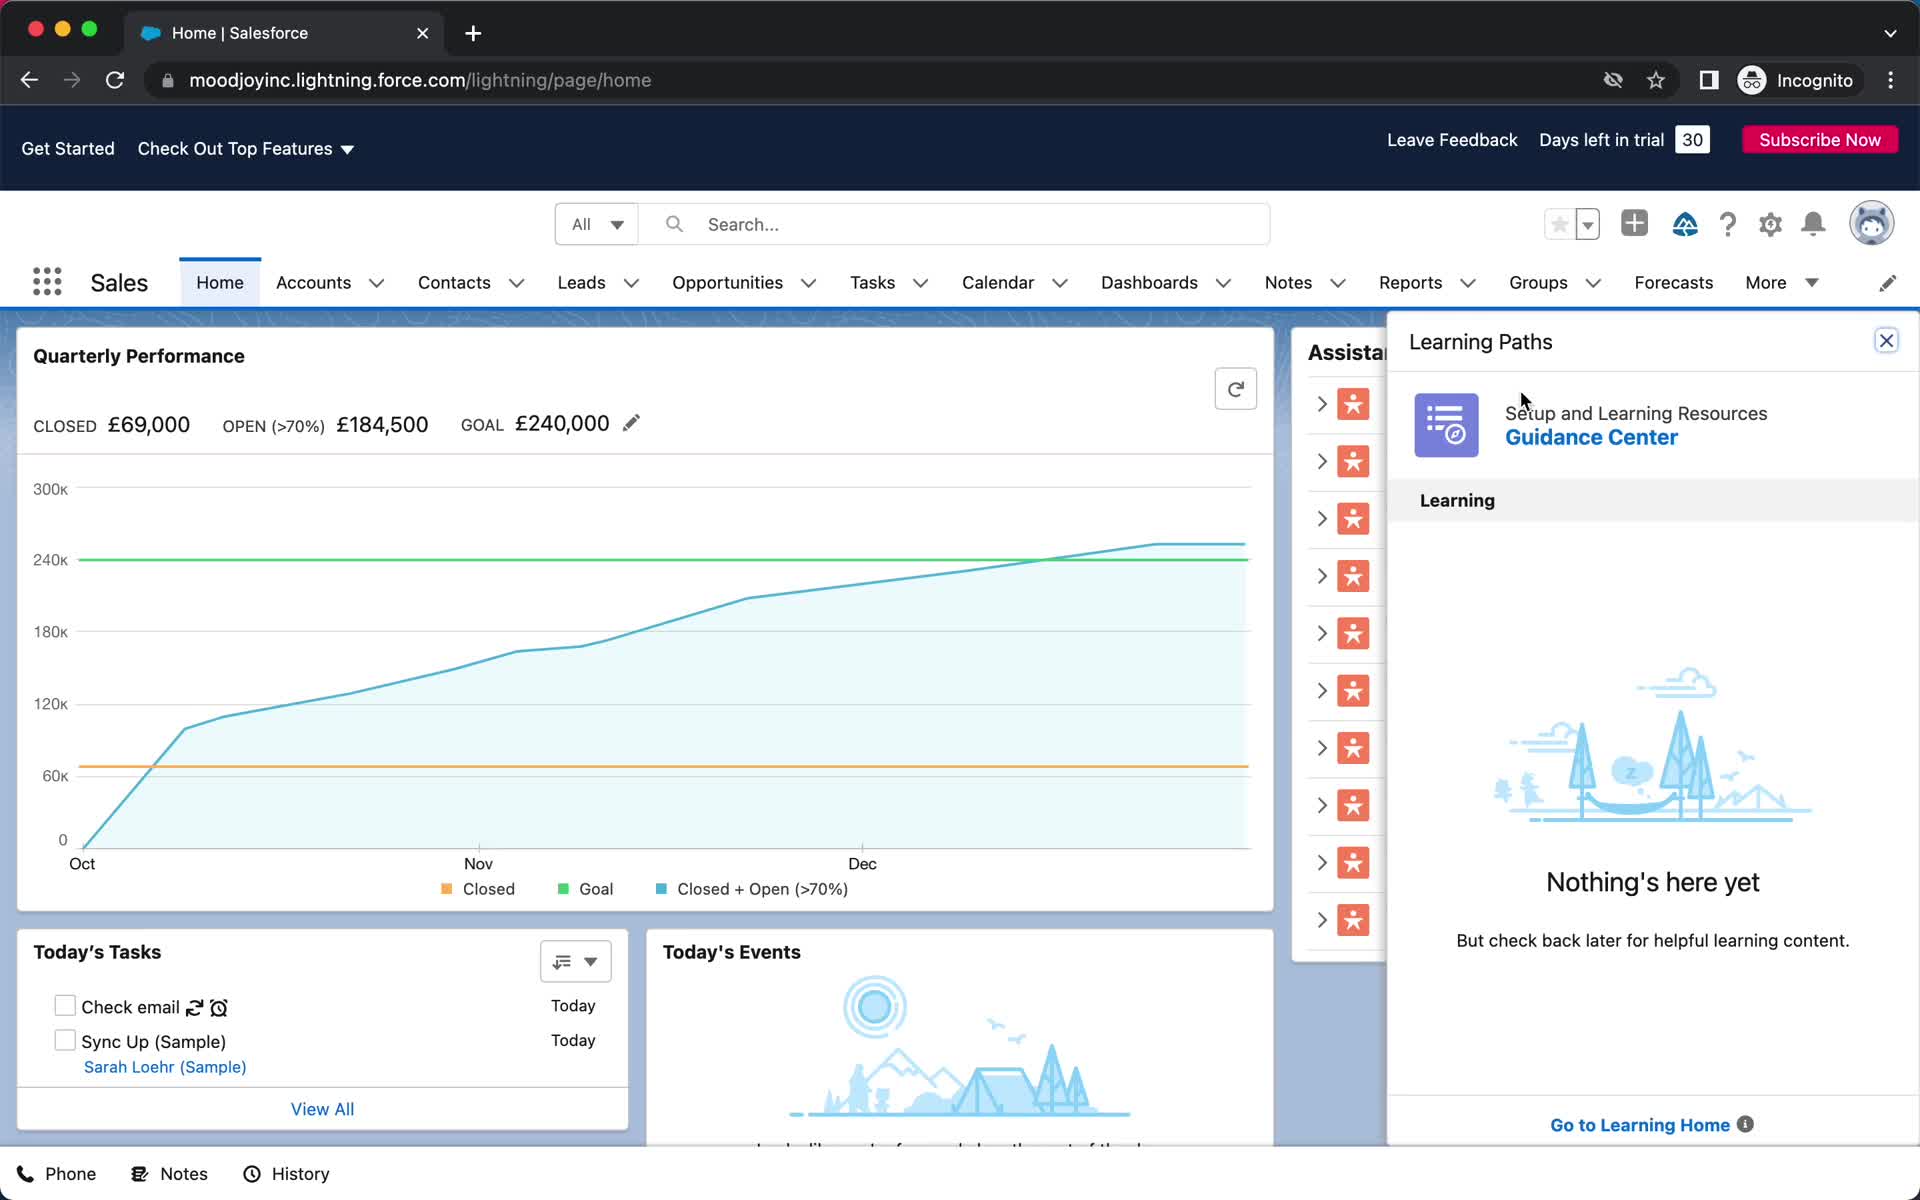Refresh the Quarterly Performance chart
This screenshot has height=1200, width=1920.
[1235, 389]
